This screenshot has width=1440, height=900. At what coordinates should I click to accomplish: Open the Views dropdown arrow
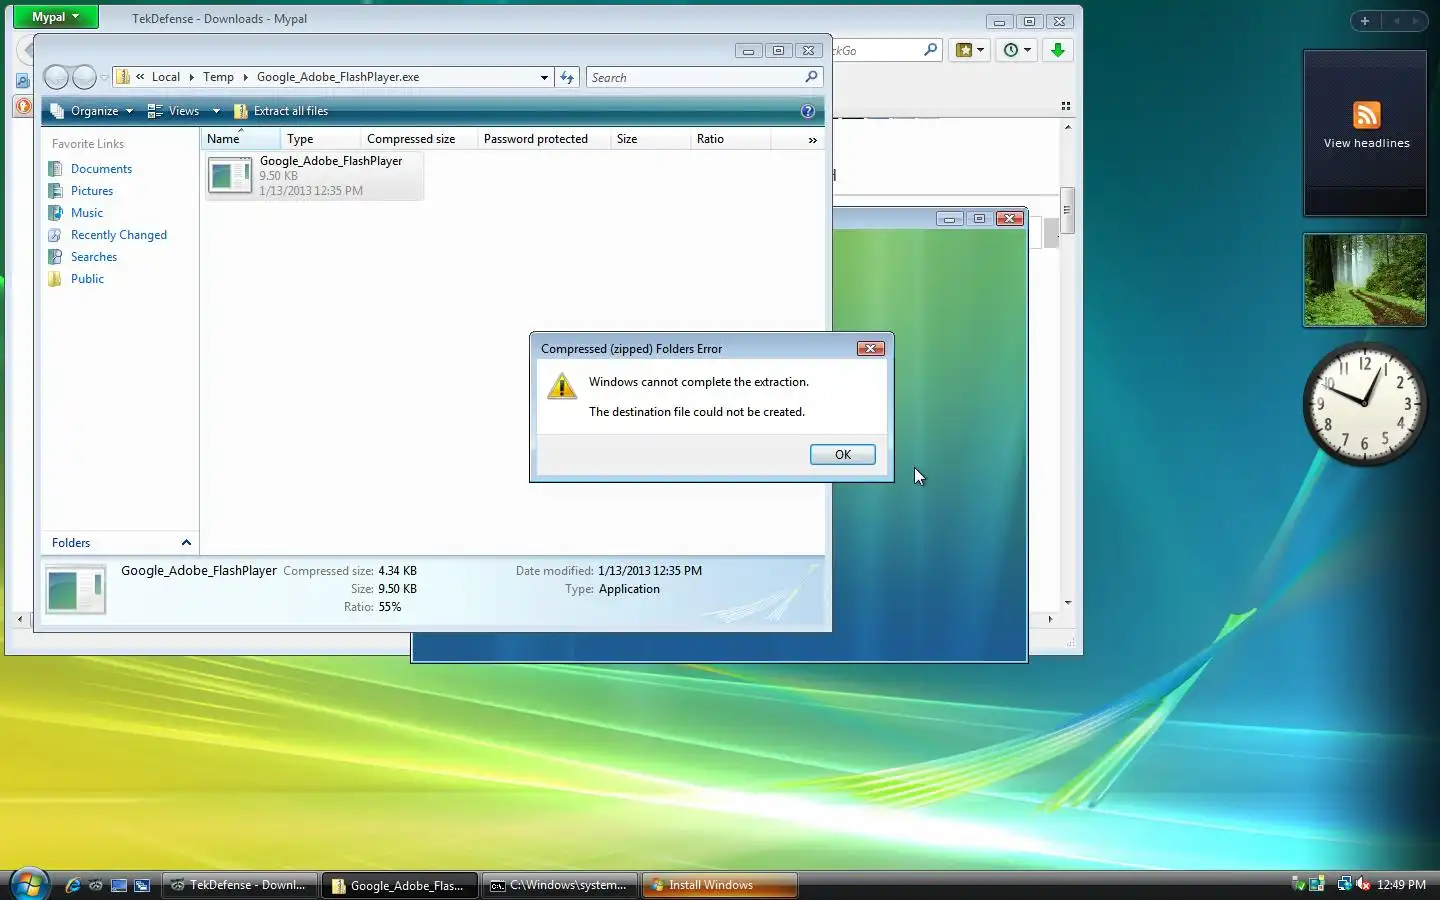(x=216, y=111)
